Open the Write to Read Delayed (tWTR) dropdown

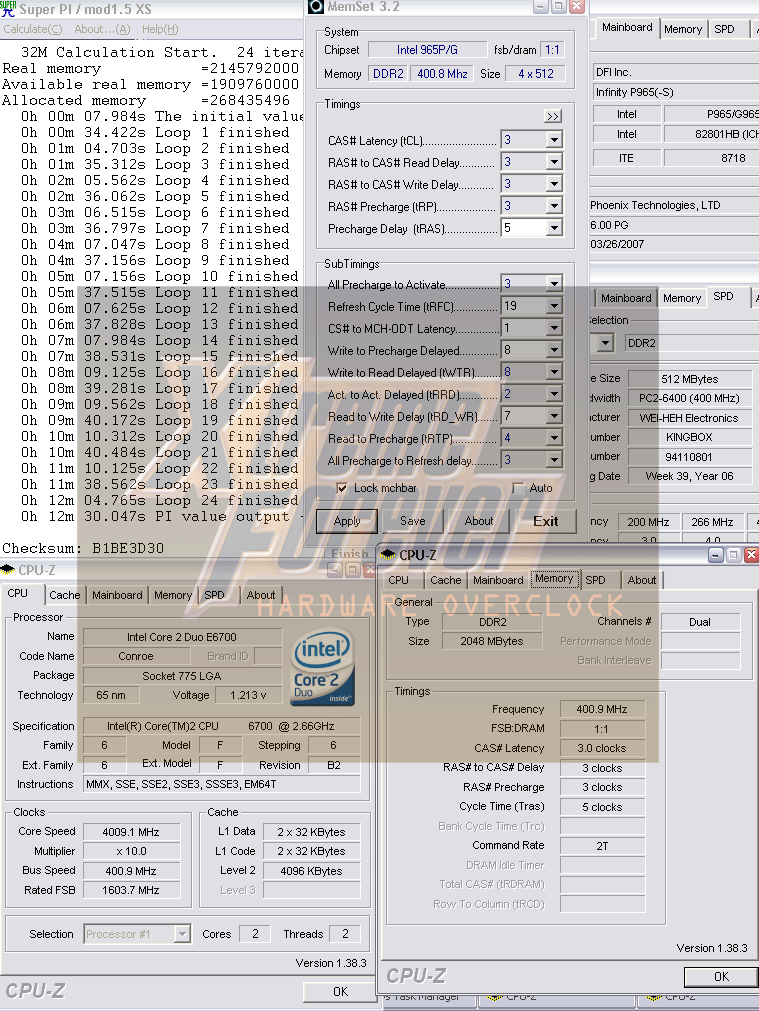point(554,372)
